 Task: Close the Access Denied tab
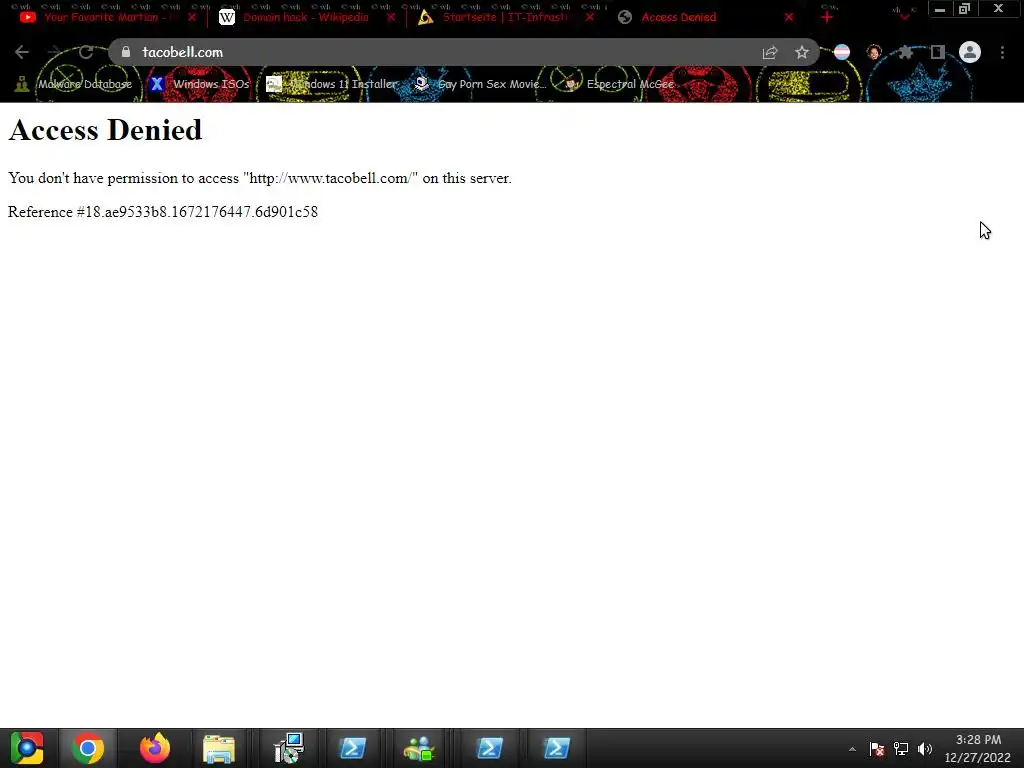[789, 17]
